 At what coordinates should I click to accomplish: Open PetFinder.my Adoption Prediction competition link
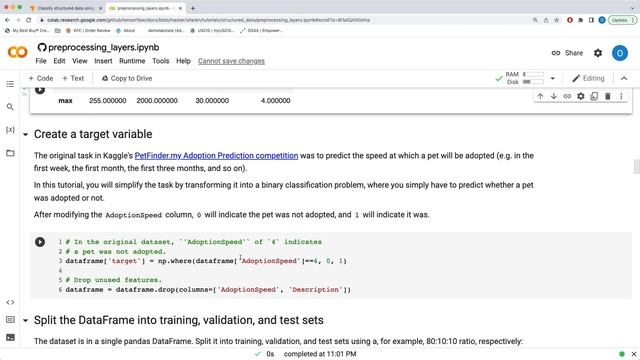(216, 156)
